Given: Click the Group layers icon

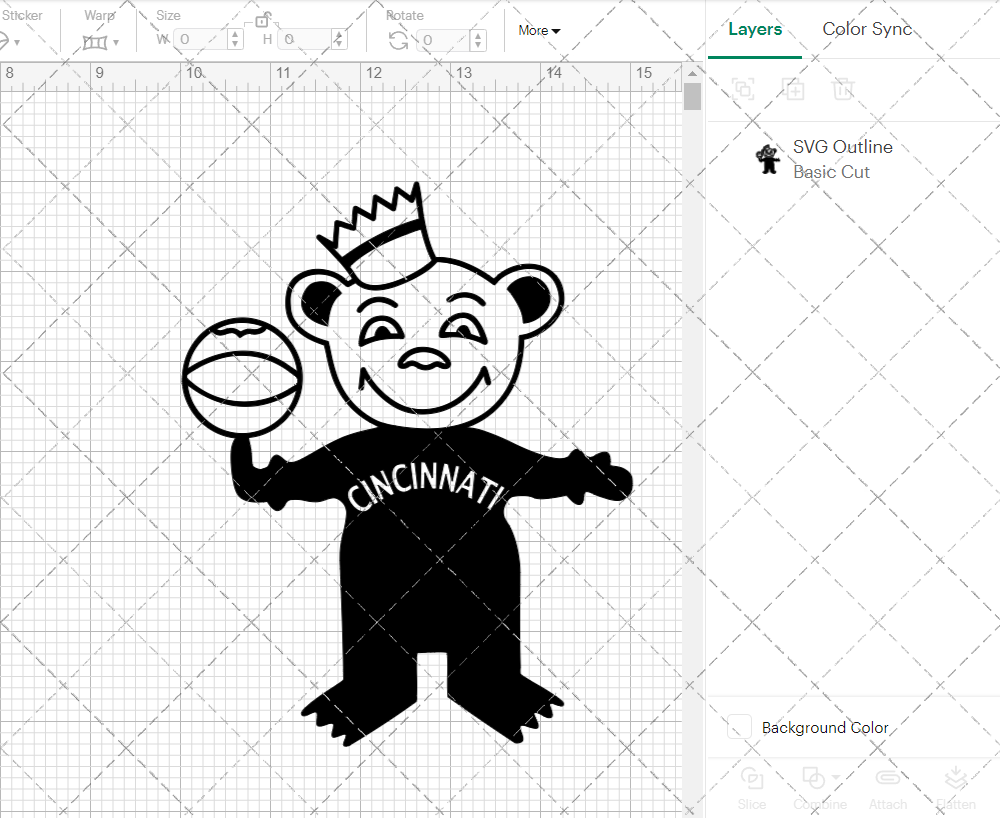Looking at the screenshot, I should coord(743,90).
